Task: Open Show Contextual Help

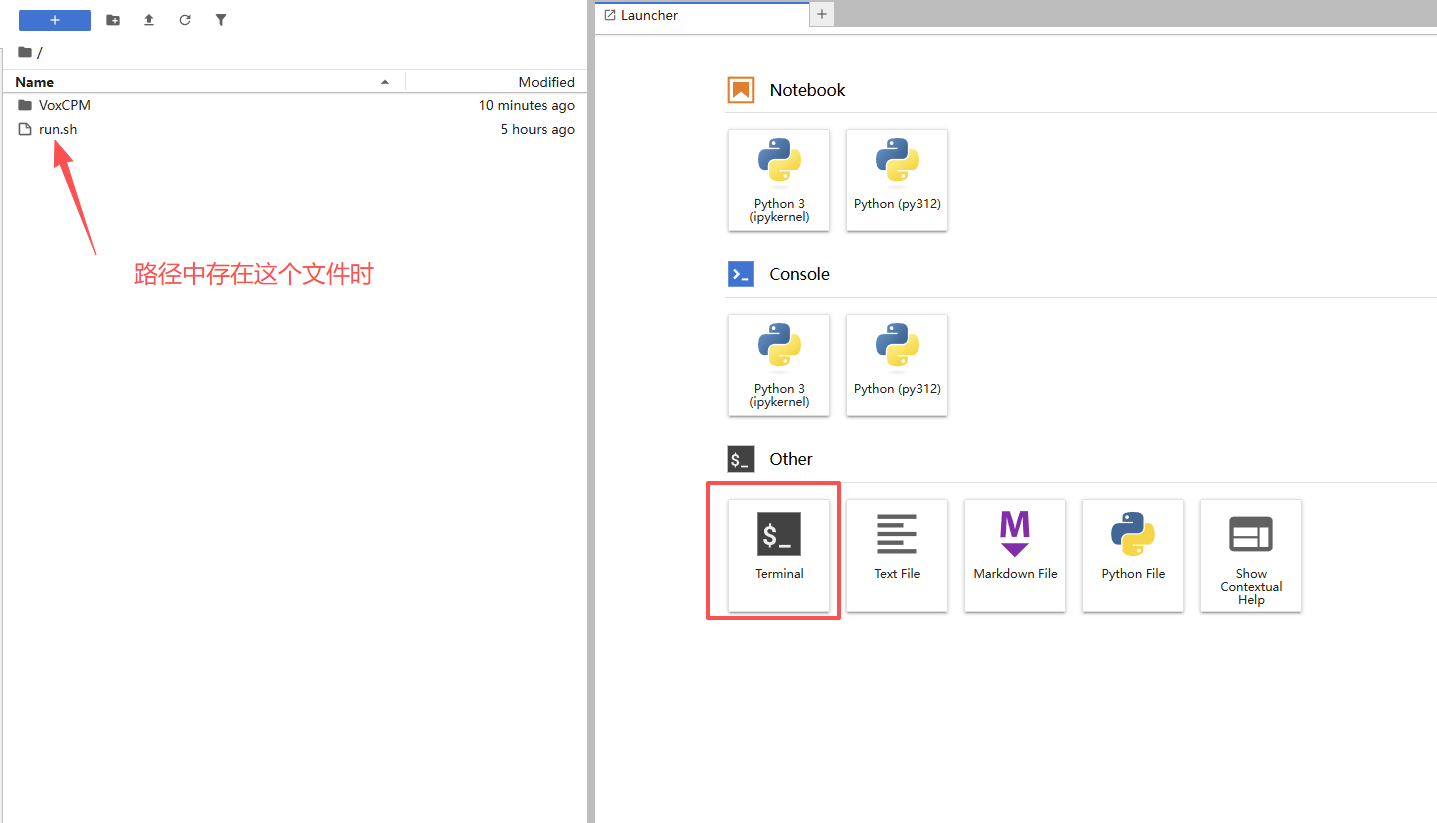Action: (1251, 554)
